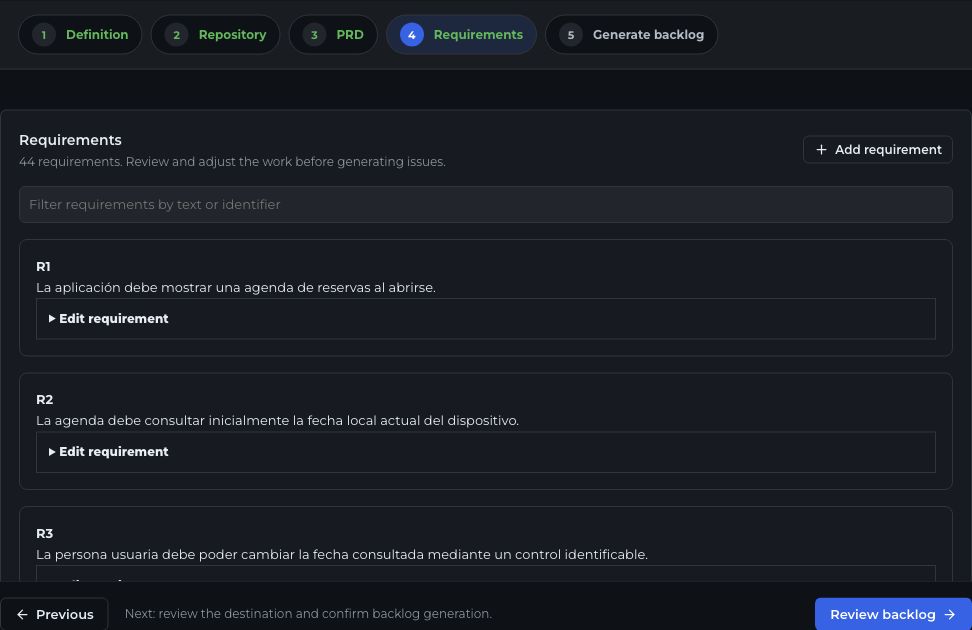Switch to the PRD step

pyautogui.click(x=333, y=35)
